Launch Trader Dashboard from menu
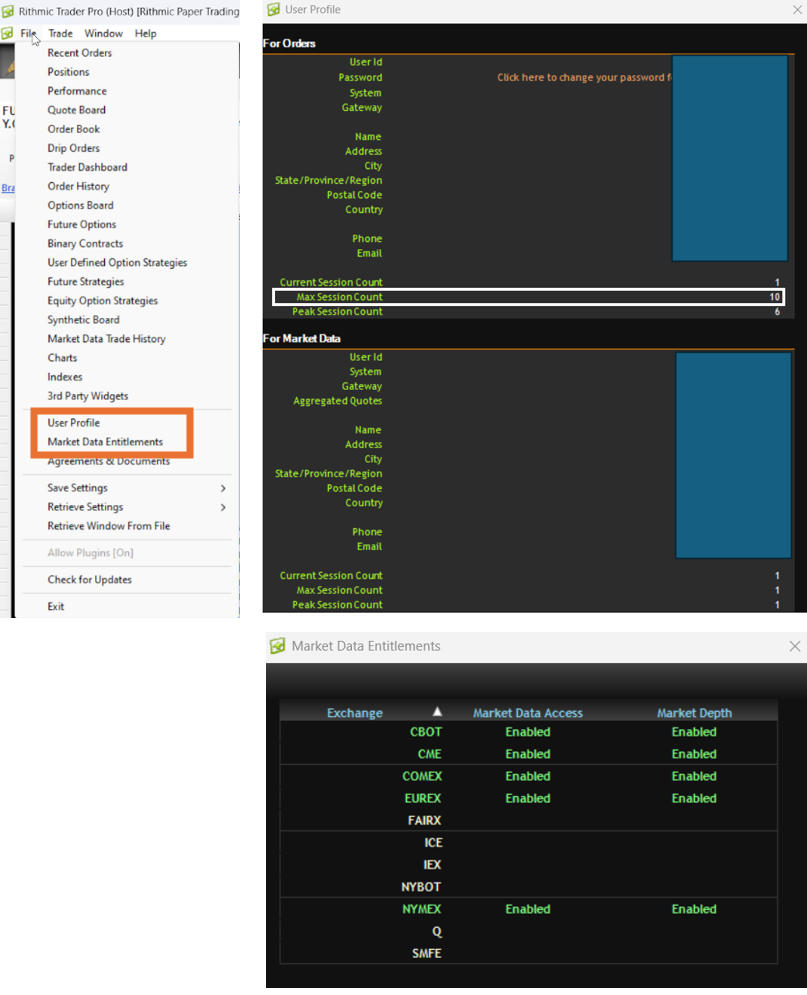Image resolution: width=807 pixels, height=995 pixels. 88,167
